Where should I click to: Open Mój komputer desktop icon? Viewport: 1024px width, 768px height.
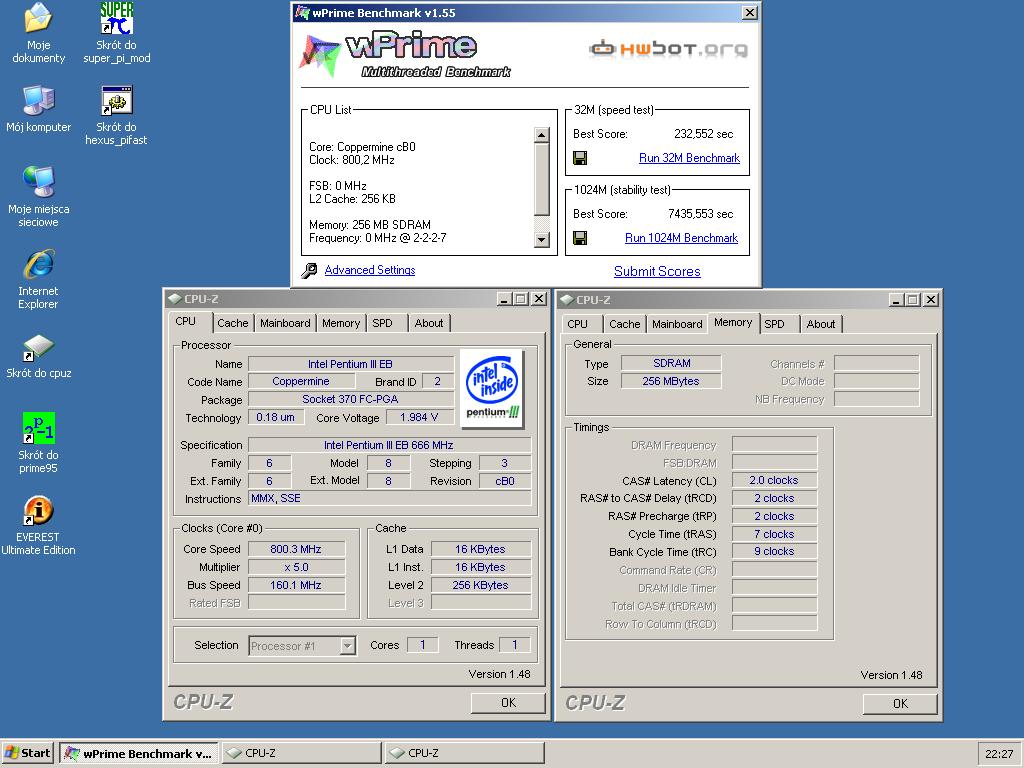[39, 108]
